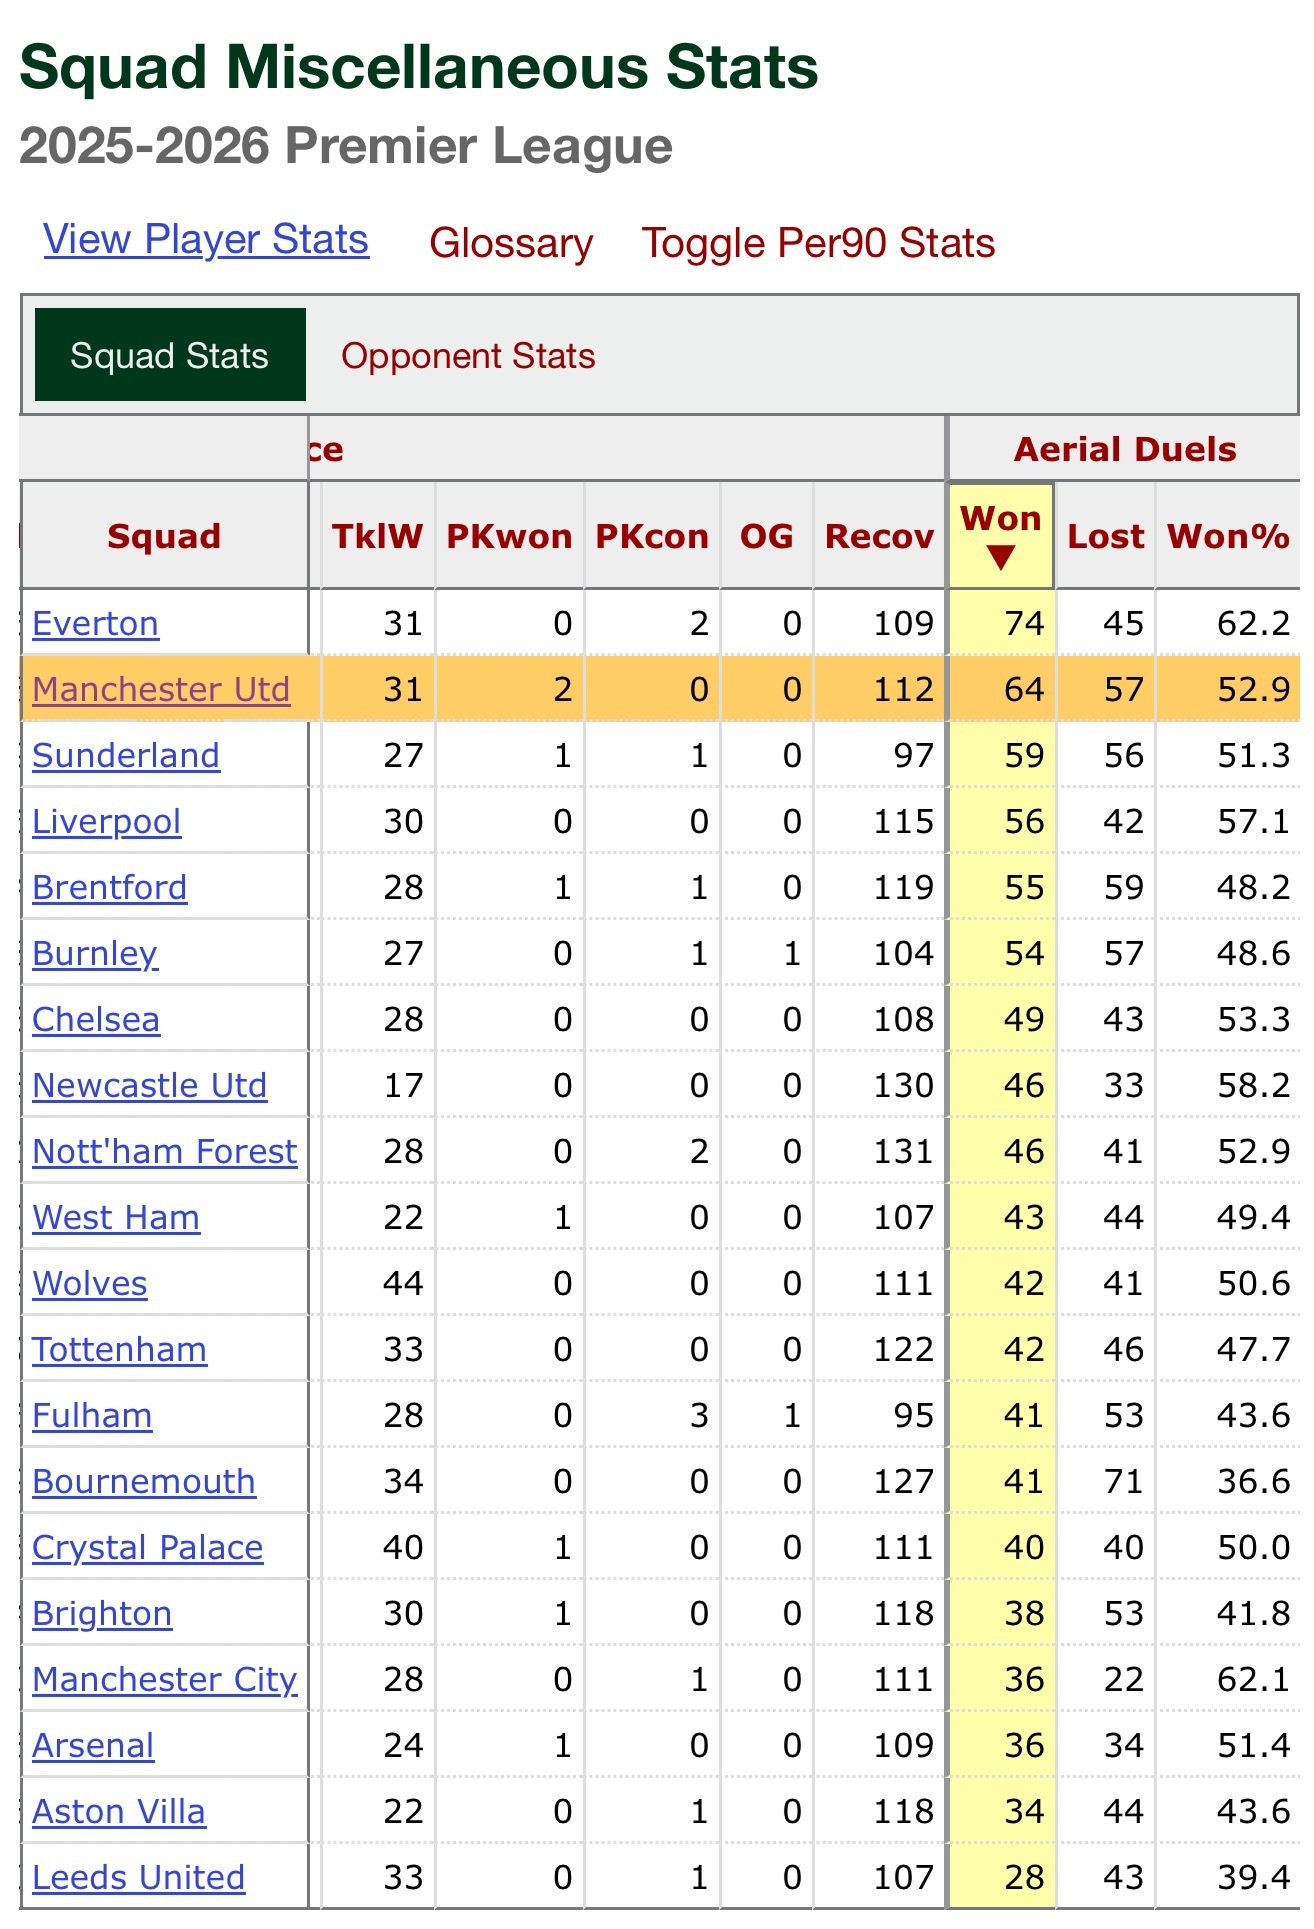Open the Liverpool squad link
The image size is (1314, 1929).
coord(107,821)
